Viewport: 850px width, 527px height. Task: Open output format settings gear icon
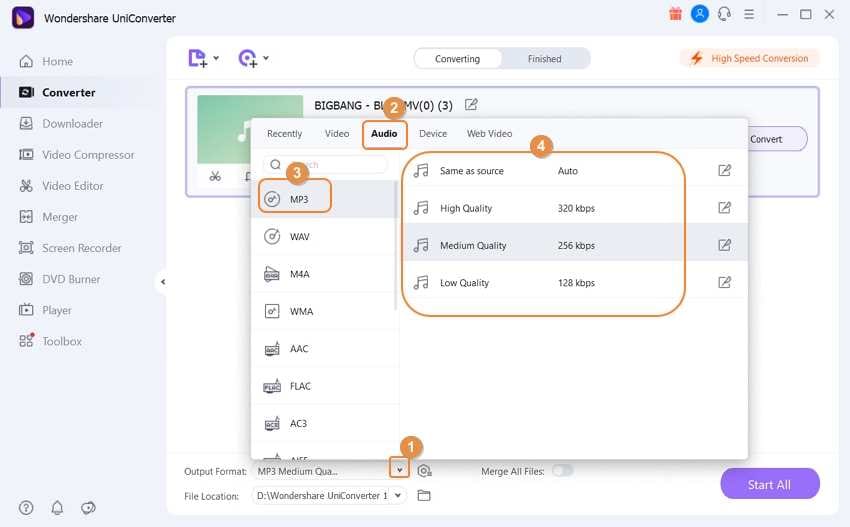[424, 471]
